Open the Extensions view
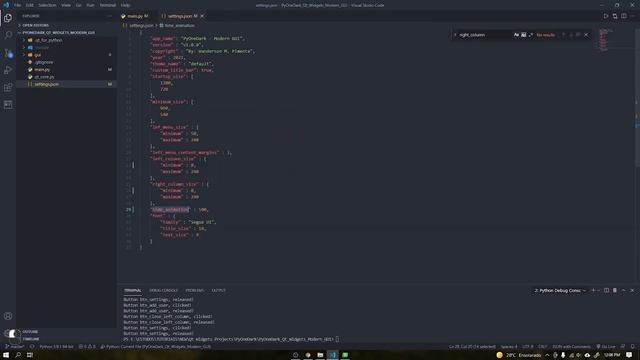 coord(8,87)
